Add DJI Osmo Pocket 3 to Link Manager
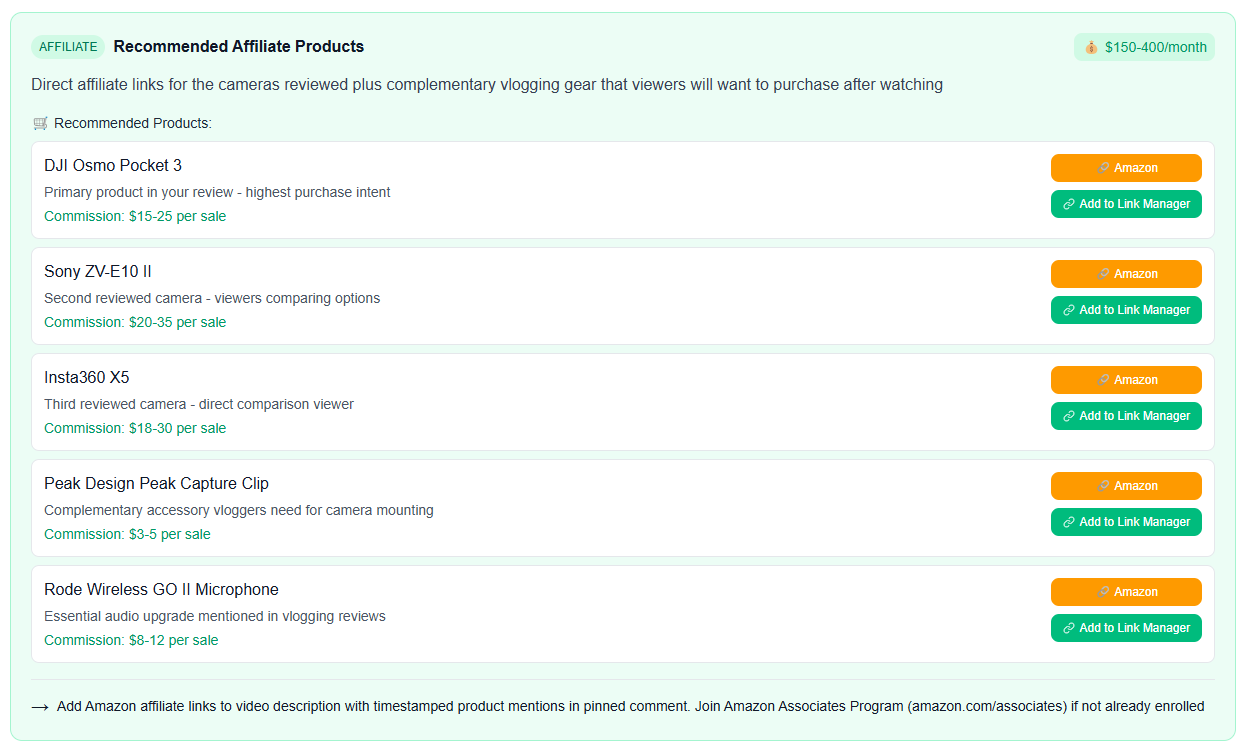Viewport: 1249px width, 751px height. pyautogui.click(x=1125, y=204)
